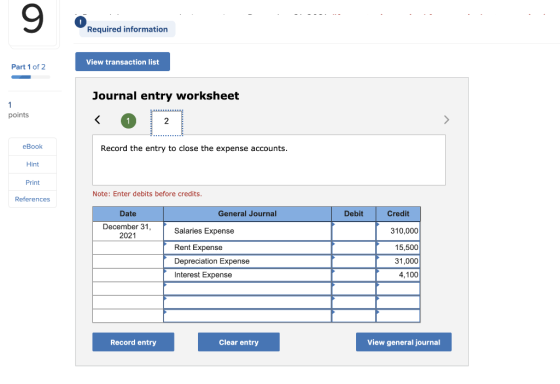Click the Print link
This screenshot has width=560, height=384.
[x=32, y=183]
